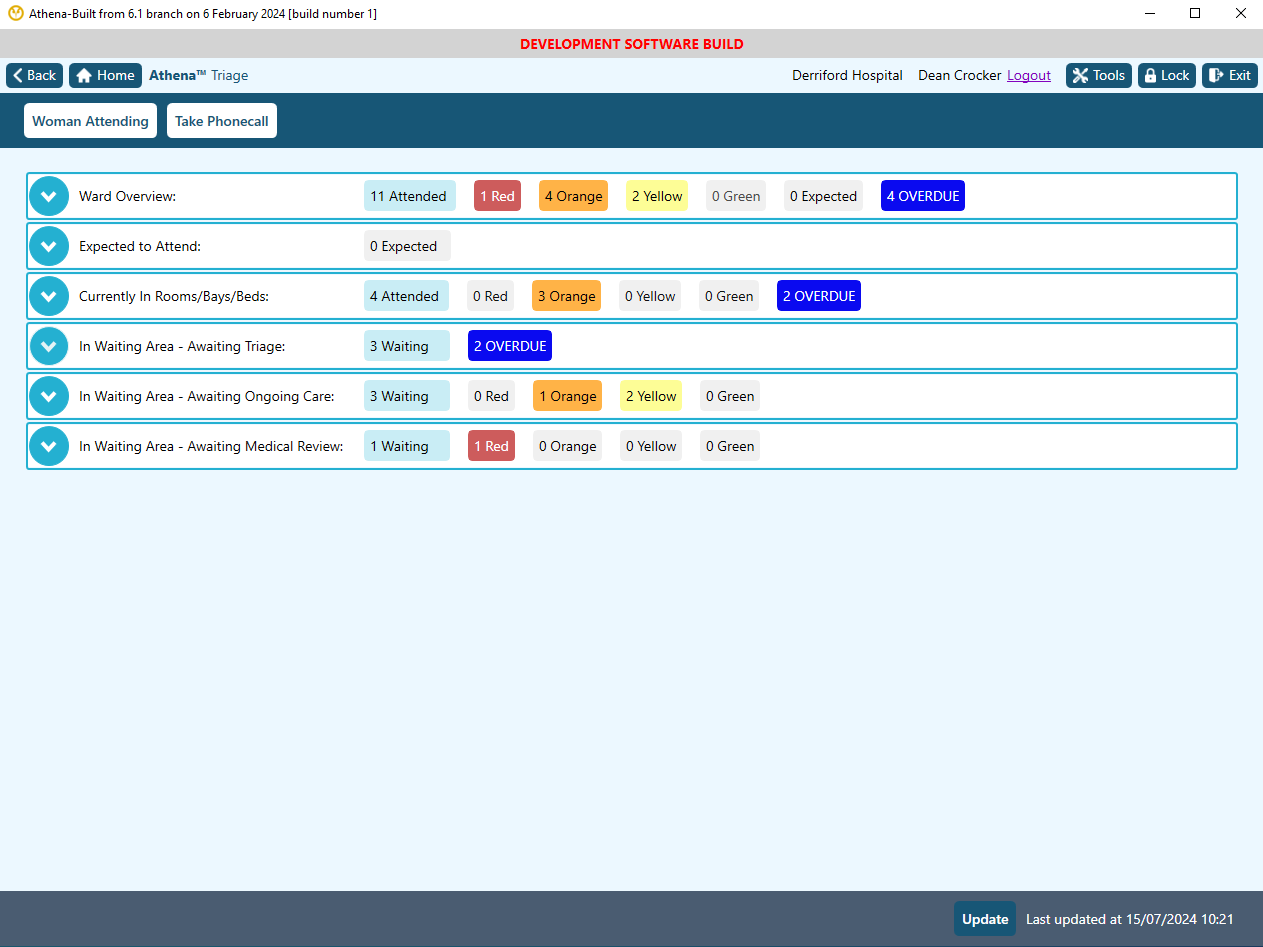Minimize the Athena window
Image resolution: width=1263 pixels, height=947 pixels.
tap(1149, 14)
